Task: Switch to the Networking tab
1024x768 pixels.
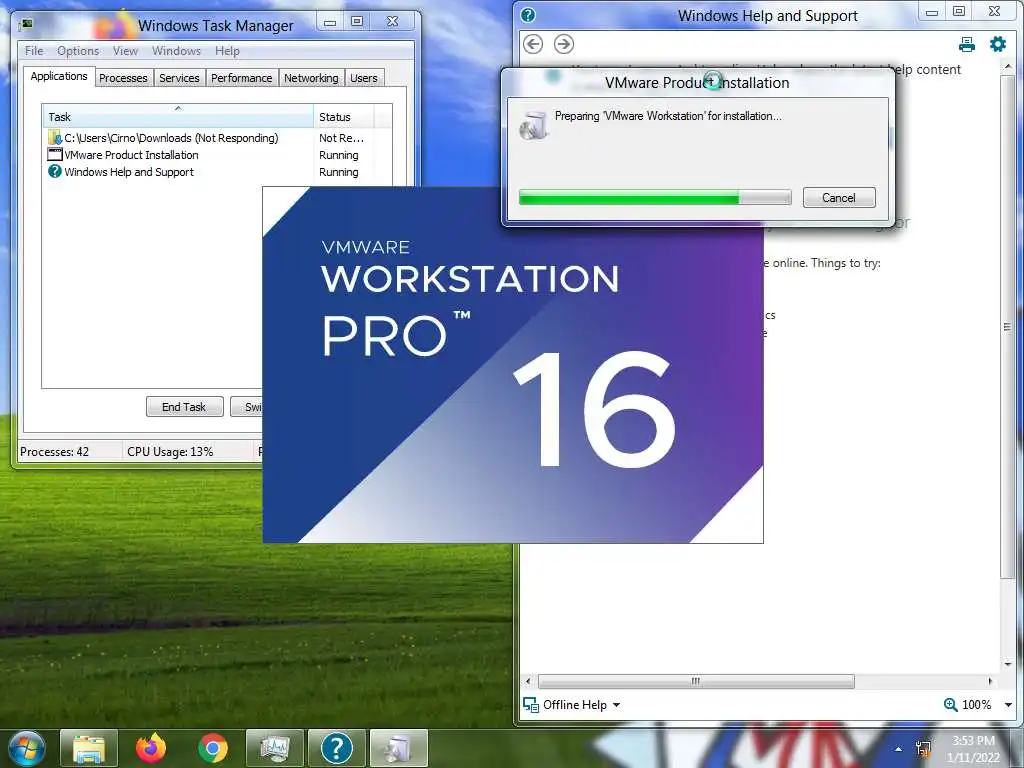Action: tap(312, 78)
